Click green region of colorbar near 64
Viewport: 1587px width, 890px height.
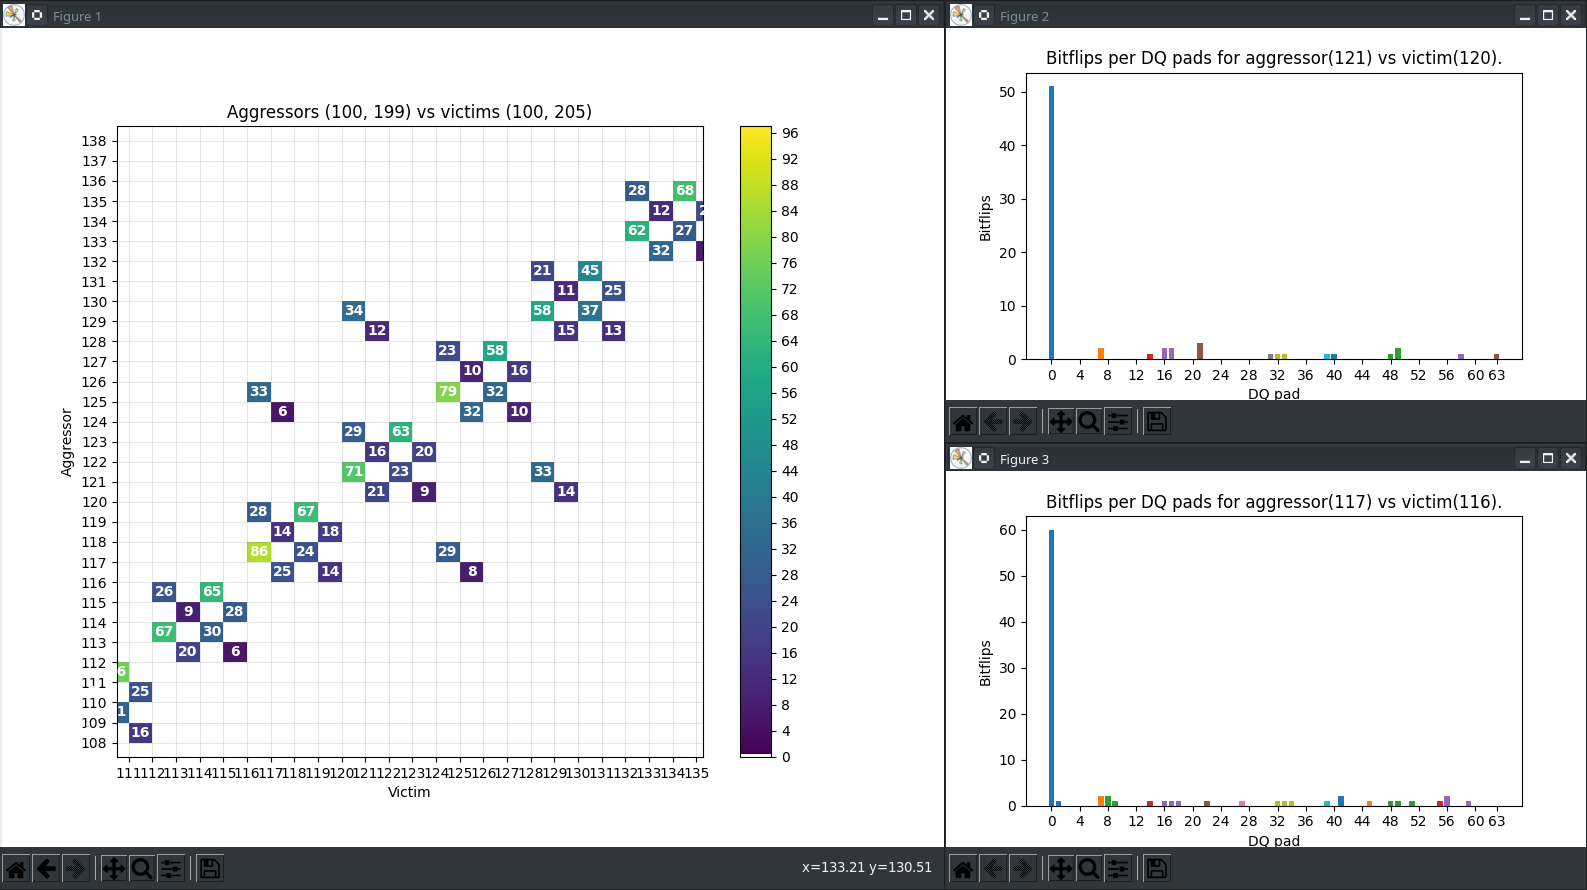tap(756, 341)
